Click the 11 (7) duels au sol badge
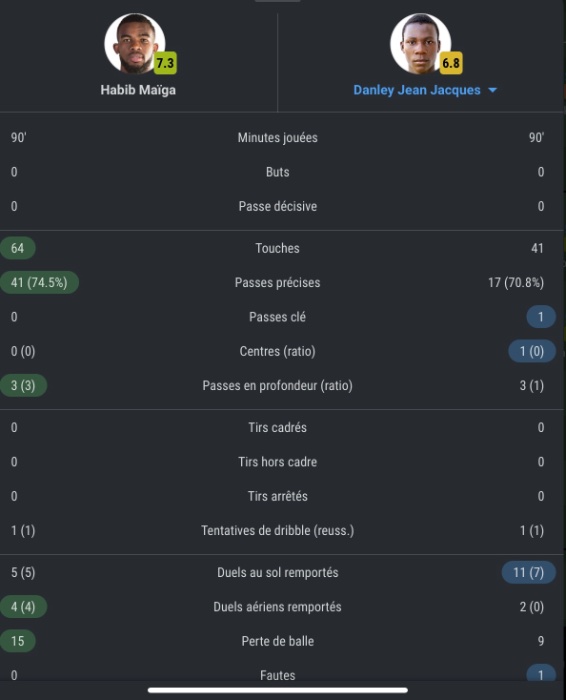This screenshot has height=700, width=566. (529, 572)
